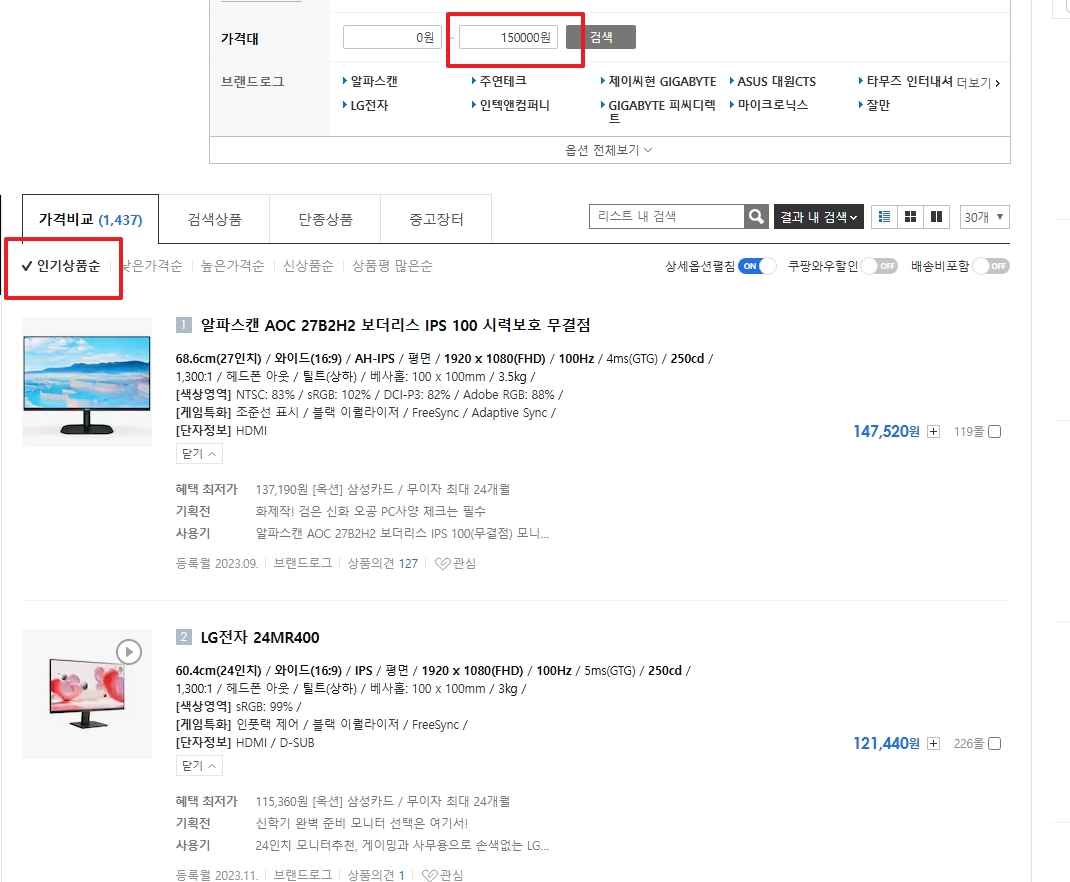Open product title LG전자 24MR400
The height and width of the screenshot is (882, 1070).
[260, 637]
